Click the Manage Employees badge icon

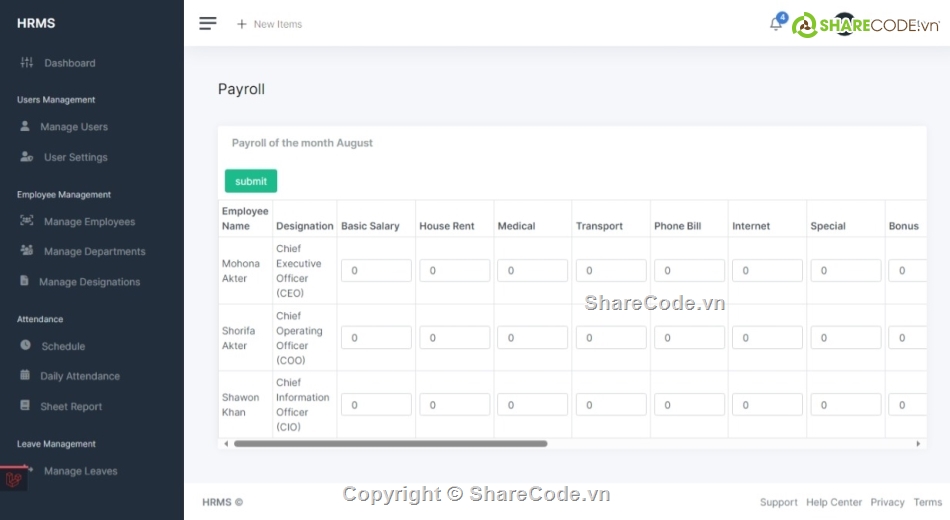click(x=27, y=221)
